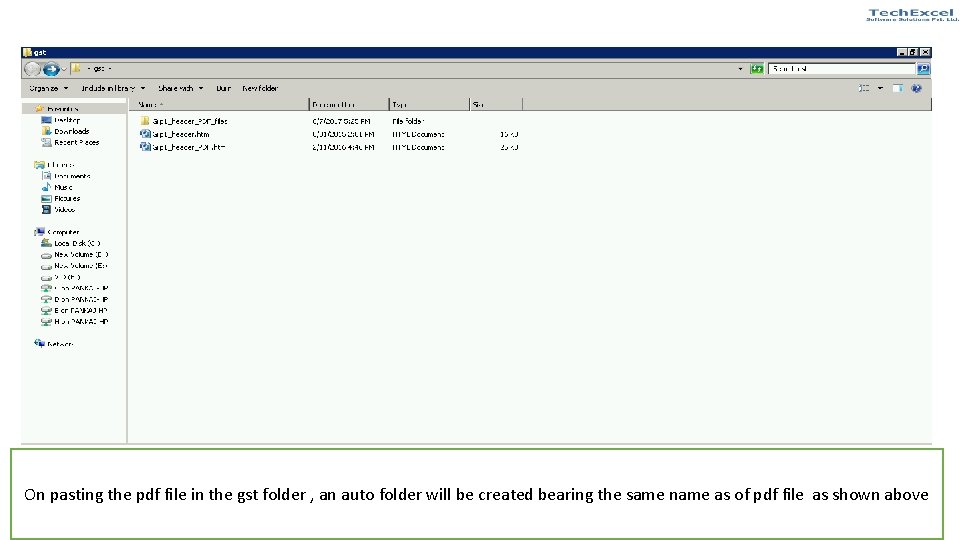Open the Pictures library

pyautogui.click(x=67, y=198)
